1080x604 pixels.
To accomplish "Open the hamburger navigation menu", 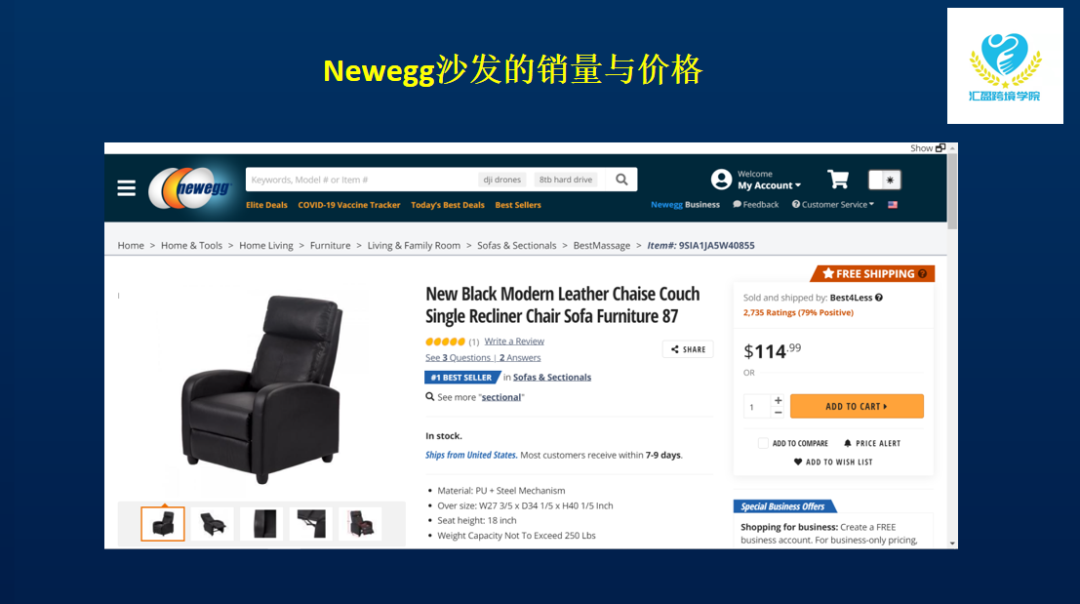I will coord(126,188).
